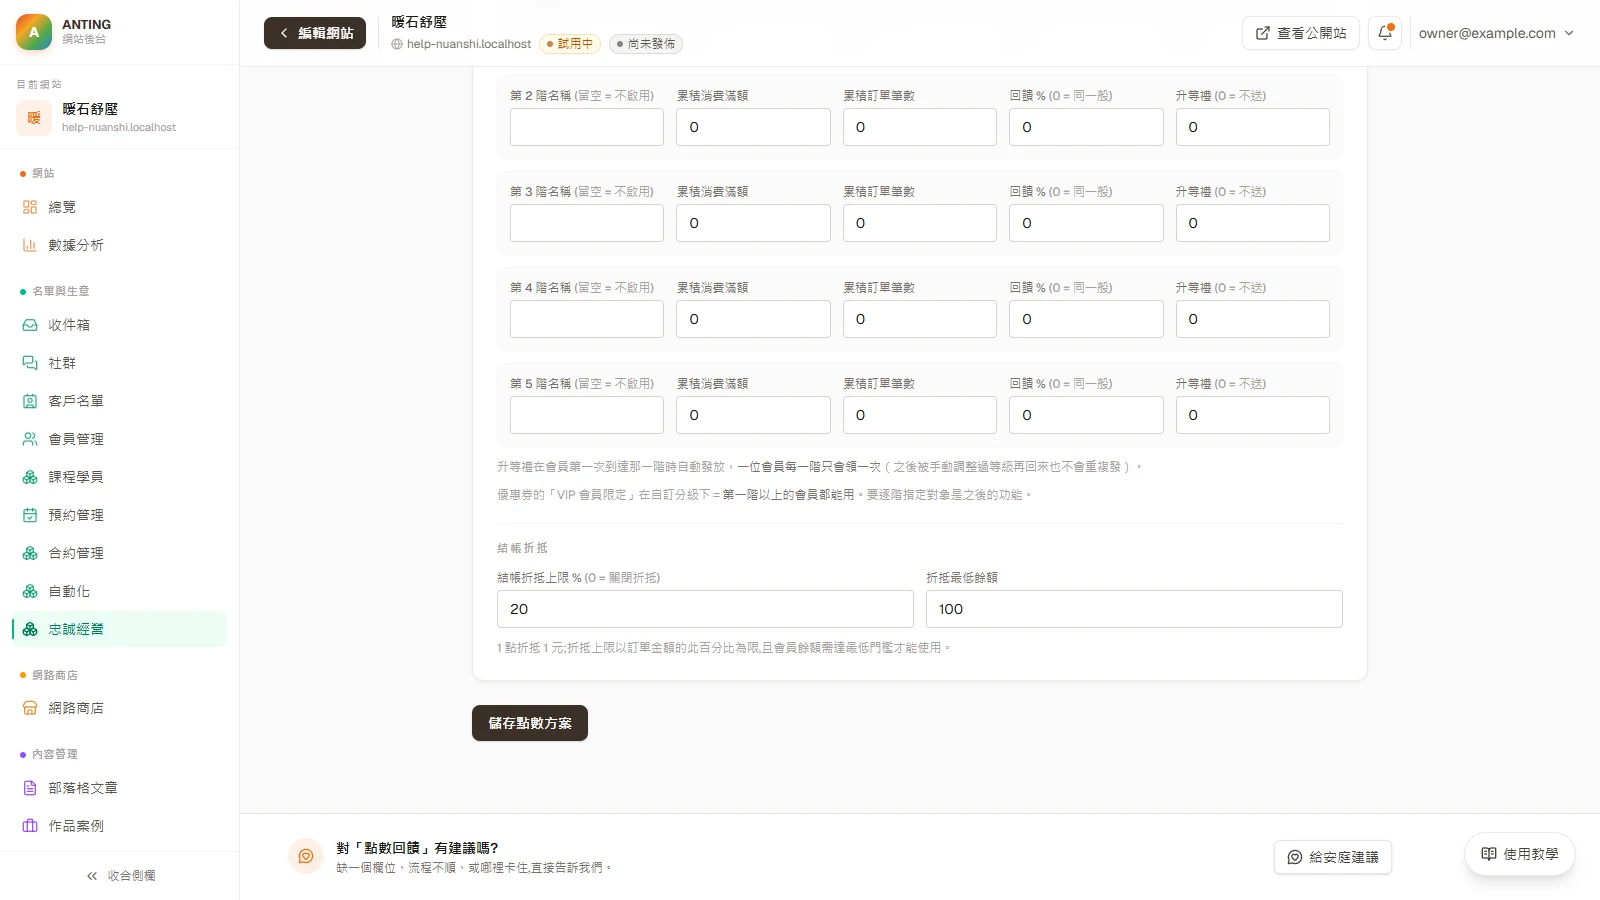Open the 收件箱 inbox icon
The image size is (1600, 900).
(30, 325)
